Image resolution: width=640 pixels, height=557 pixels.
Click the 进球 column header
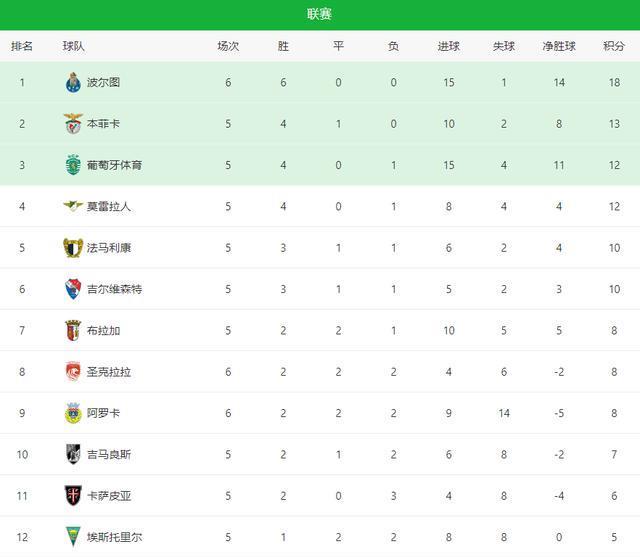449,46
